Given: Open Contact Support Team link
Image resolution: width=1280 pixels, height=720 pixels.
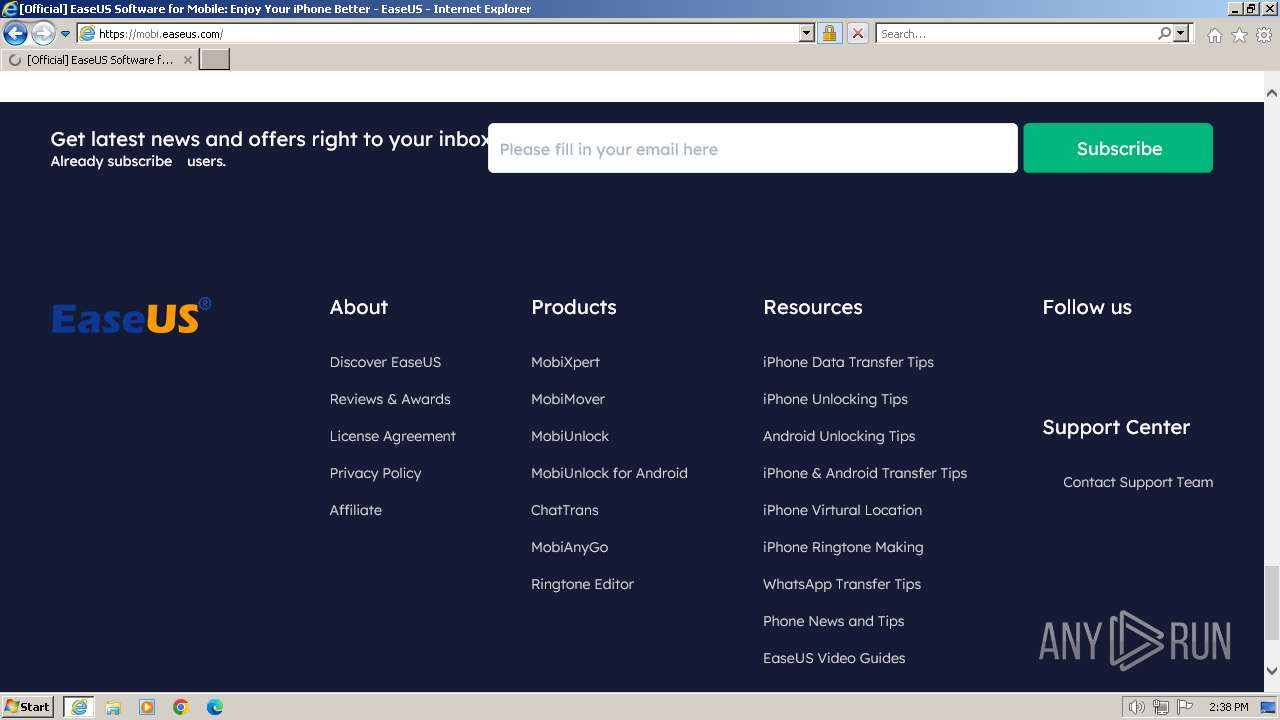Looking at the screenshot, I should pyautogui.click(x=1138, y=482).
